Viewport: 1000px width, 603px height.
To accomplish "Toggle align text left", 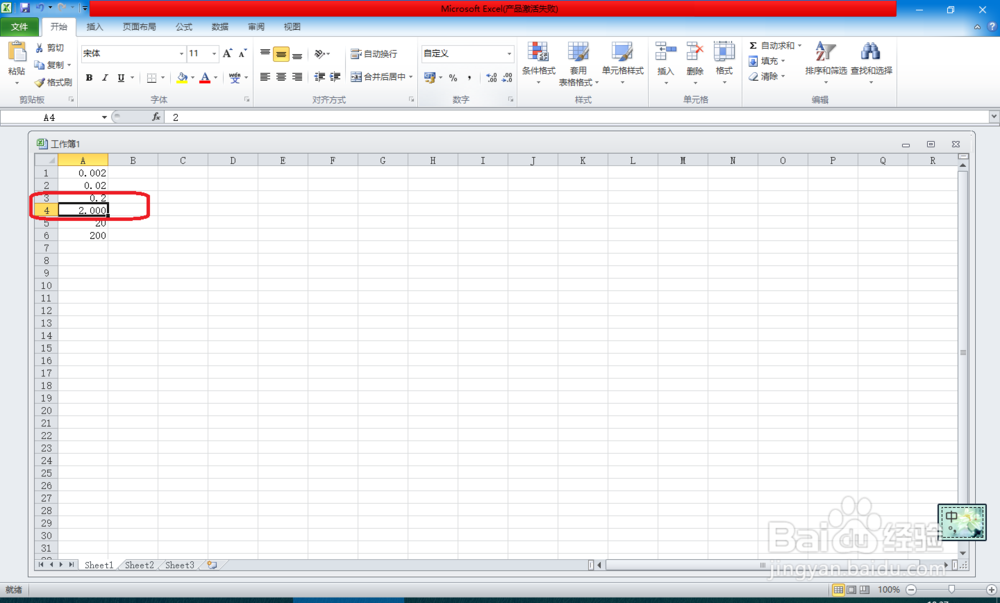I will click(x=265, y=77).
